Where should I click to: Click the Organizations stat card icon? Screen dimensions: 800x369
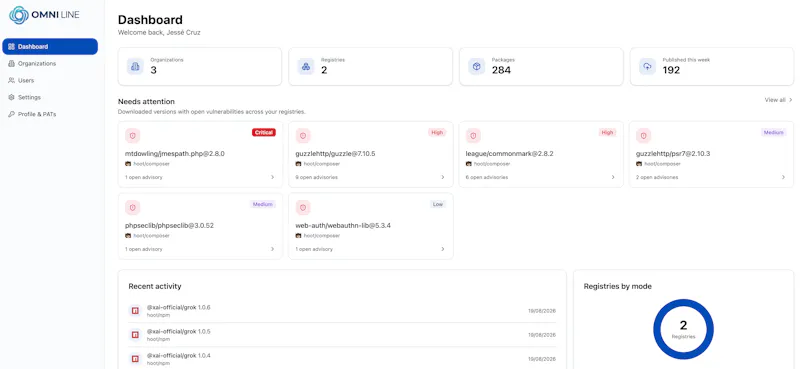point(135,66)
